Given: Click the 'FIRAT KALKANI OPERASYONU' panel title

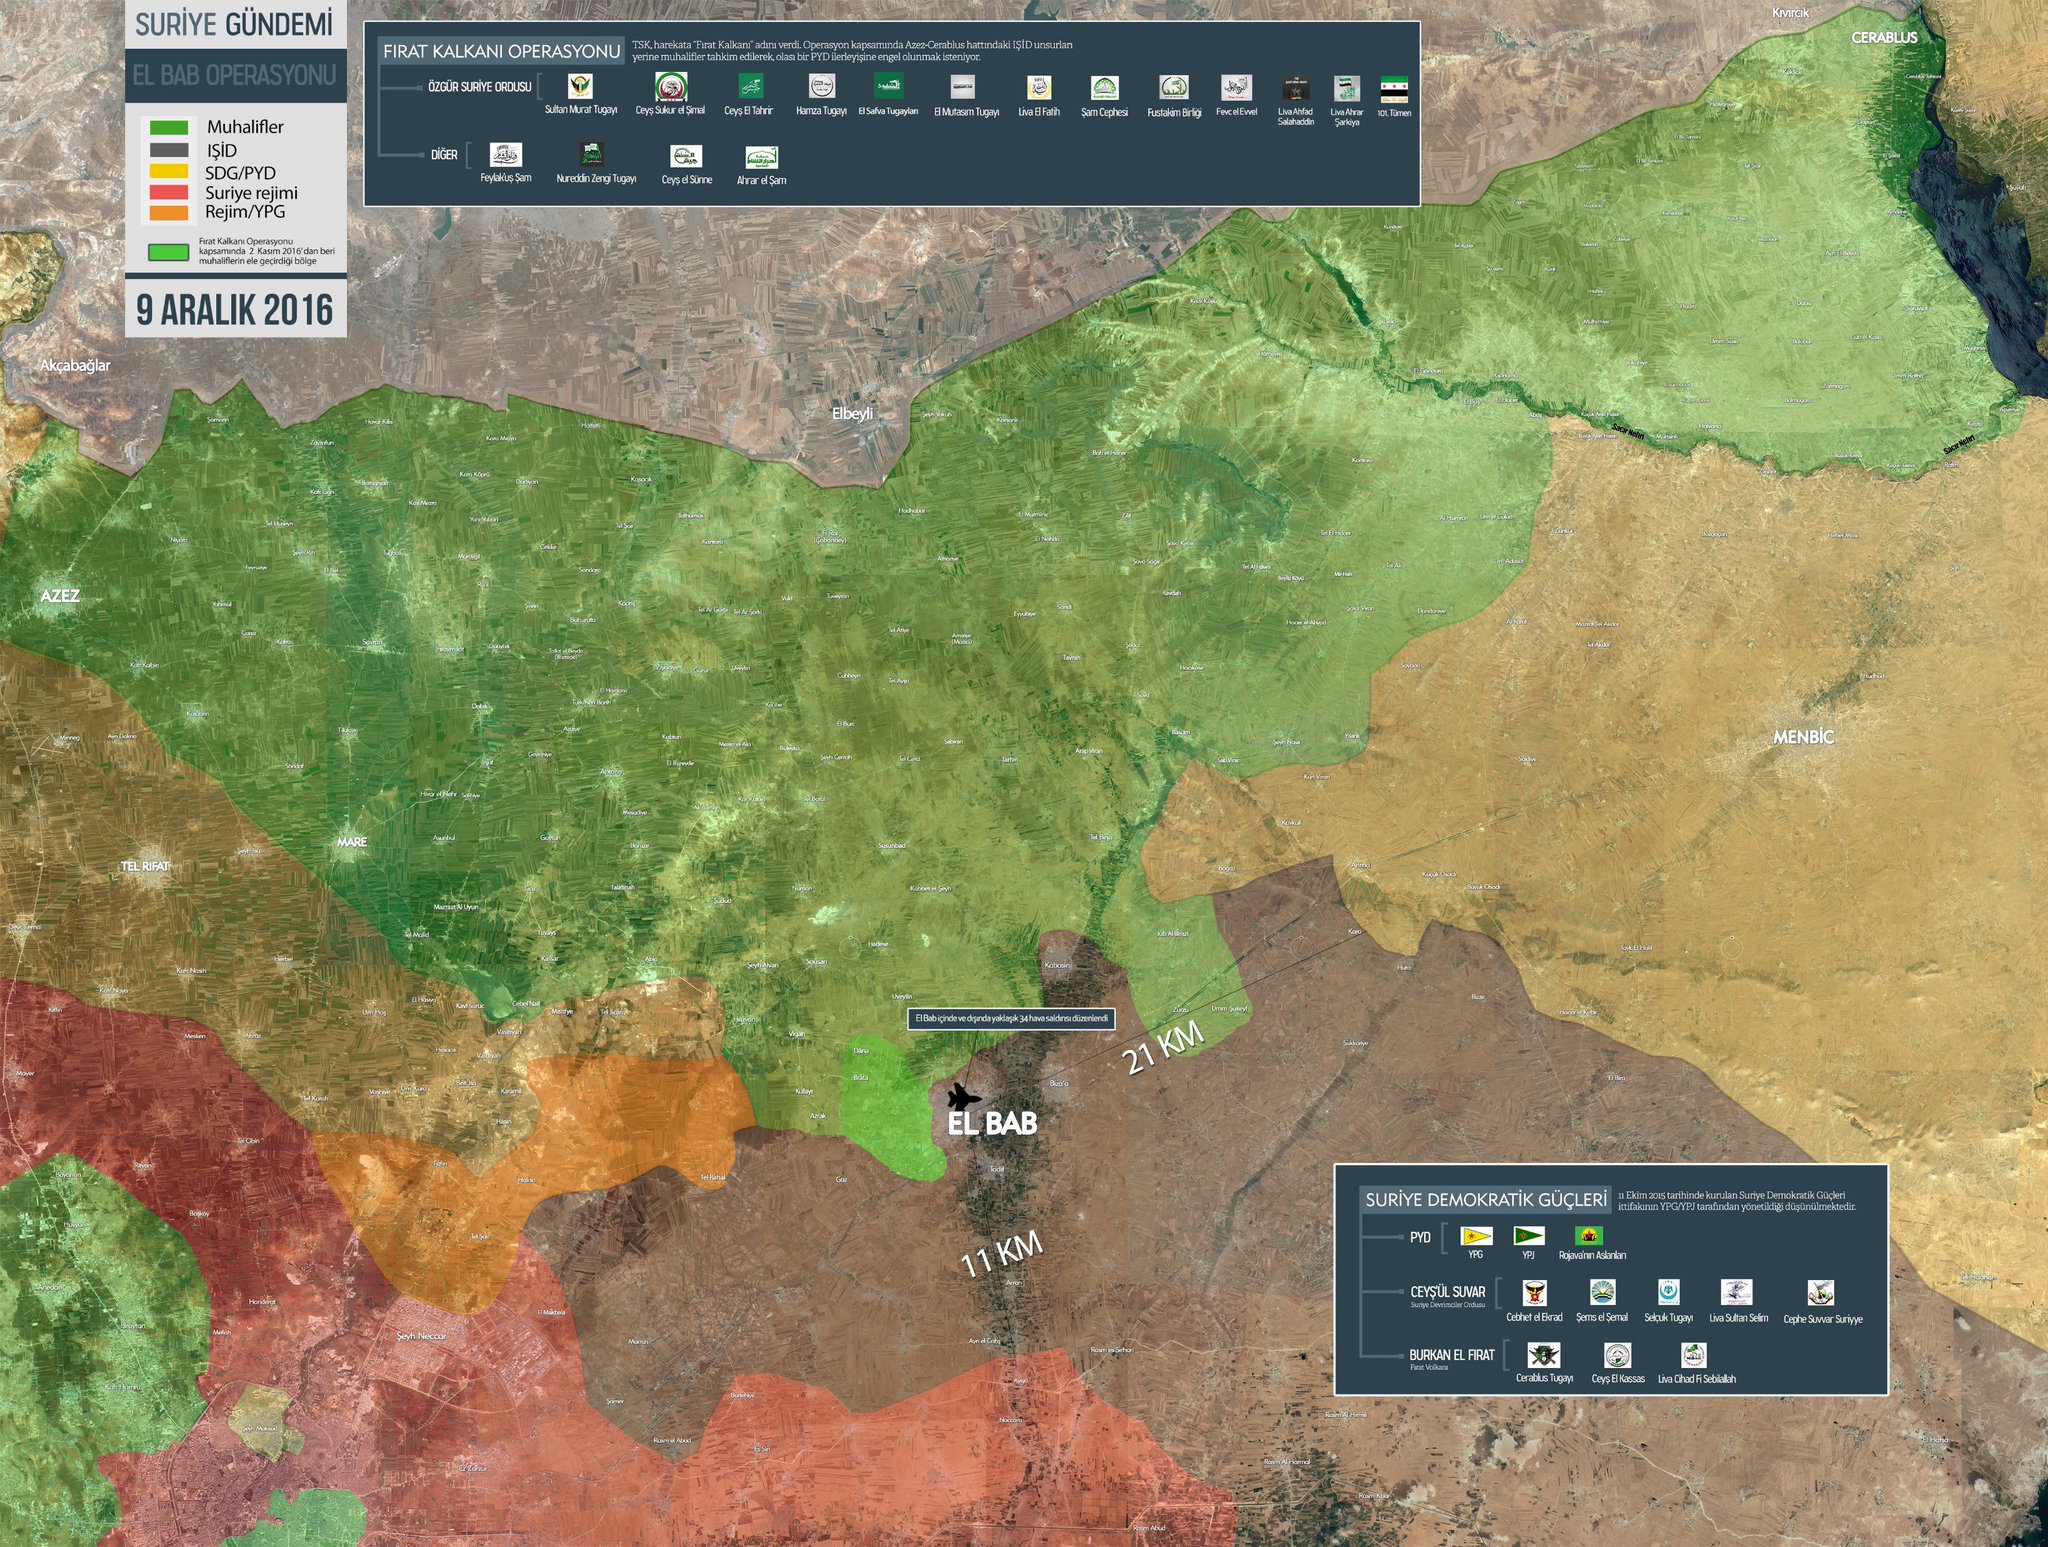Looking at the screenshot, I should coord(502,51).
